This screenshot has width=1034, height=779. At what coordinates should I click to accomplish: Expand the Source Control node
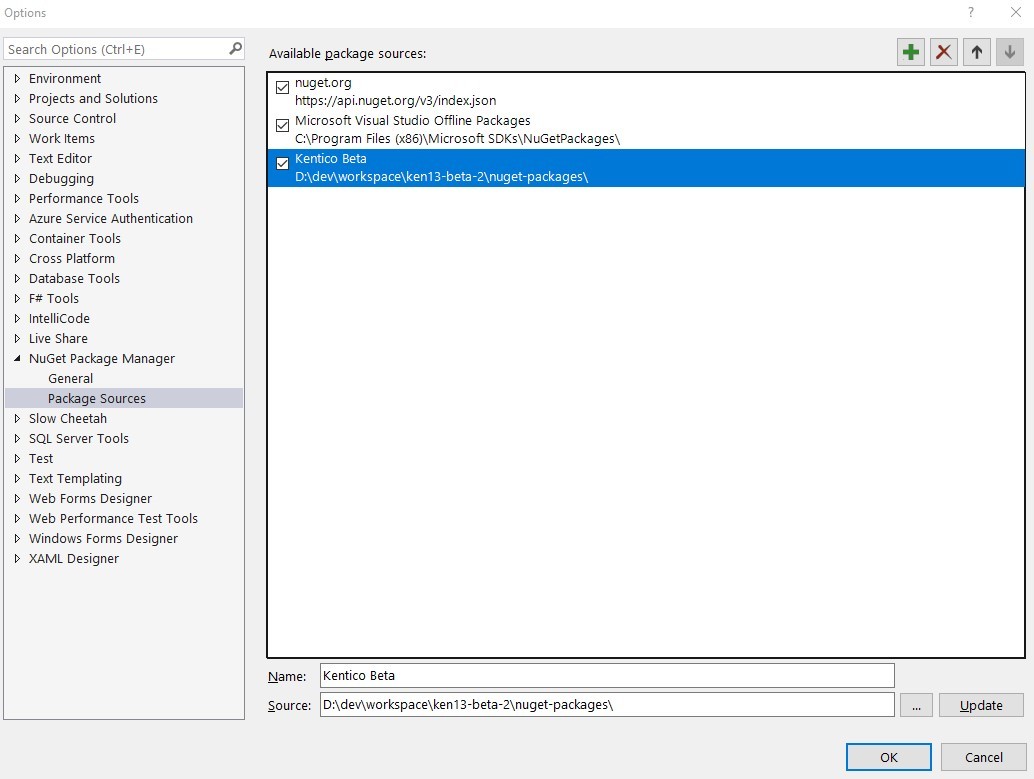pos(17,119)
